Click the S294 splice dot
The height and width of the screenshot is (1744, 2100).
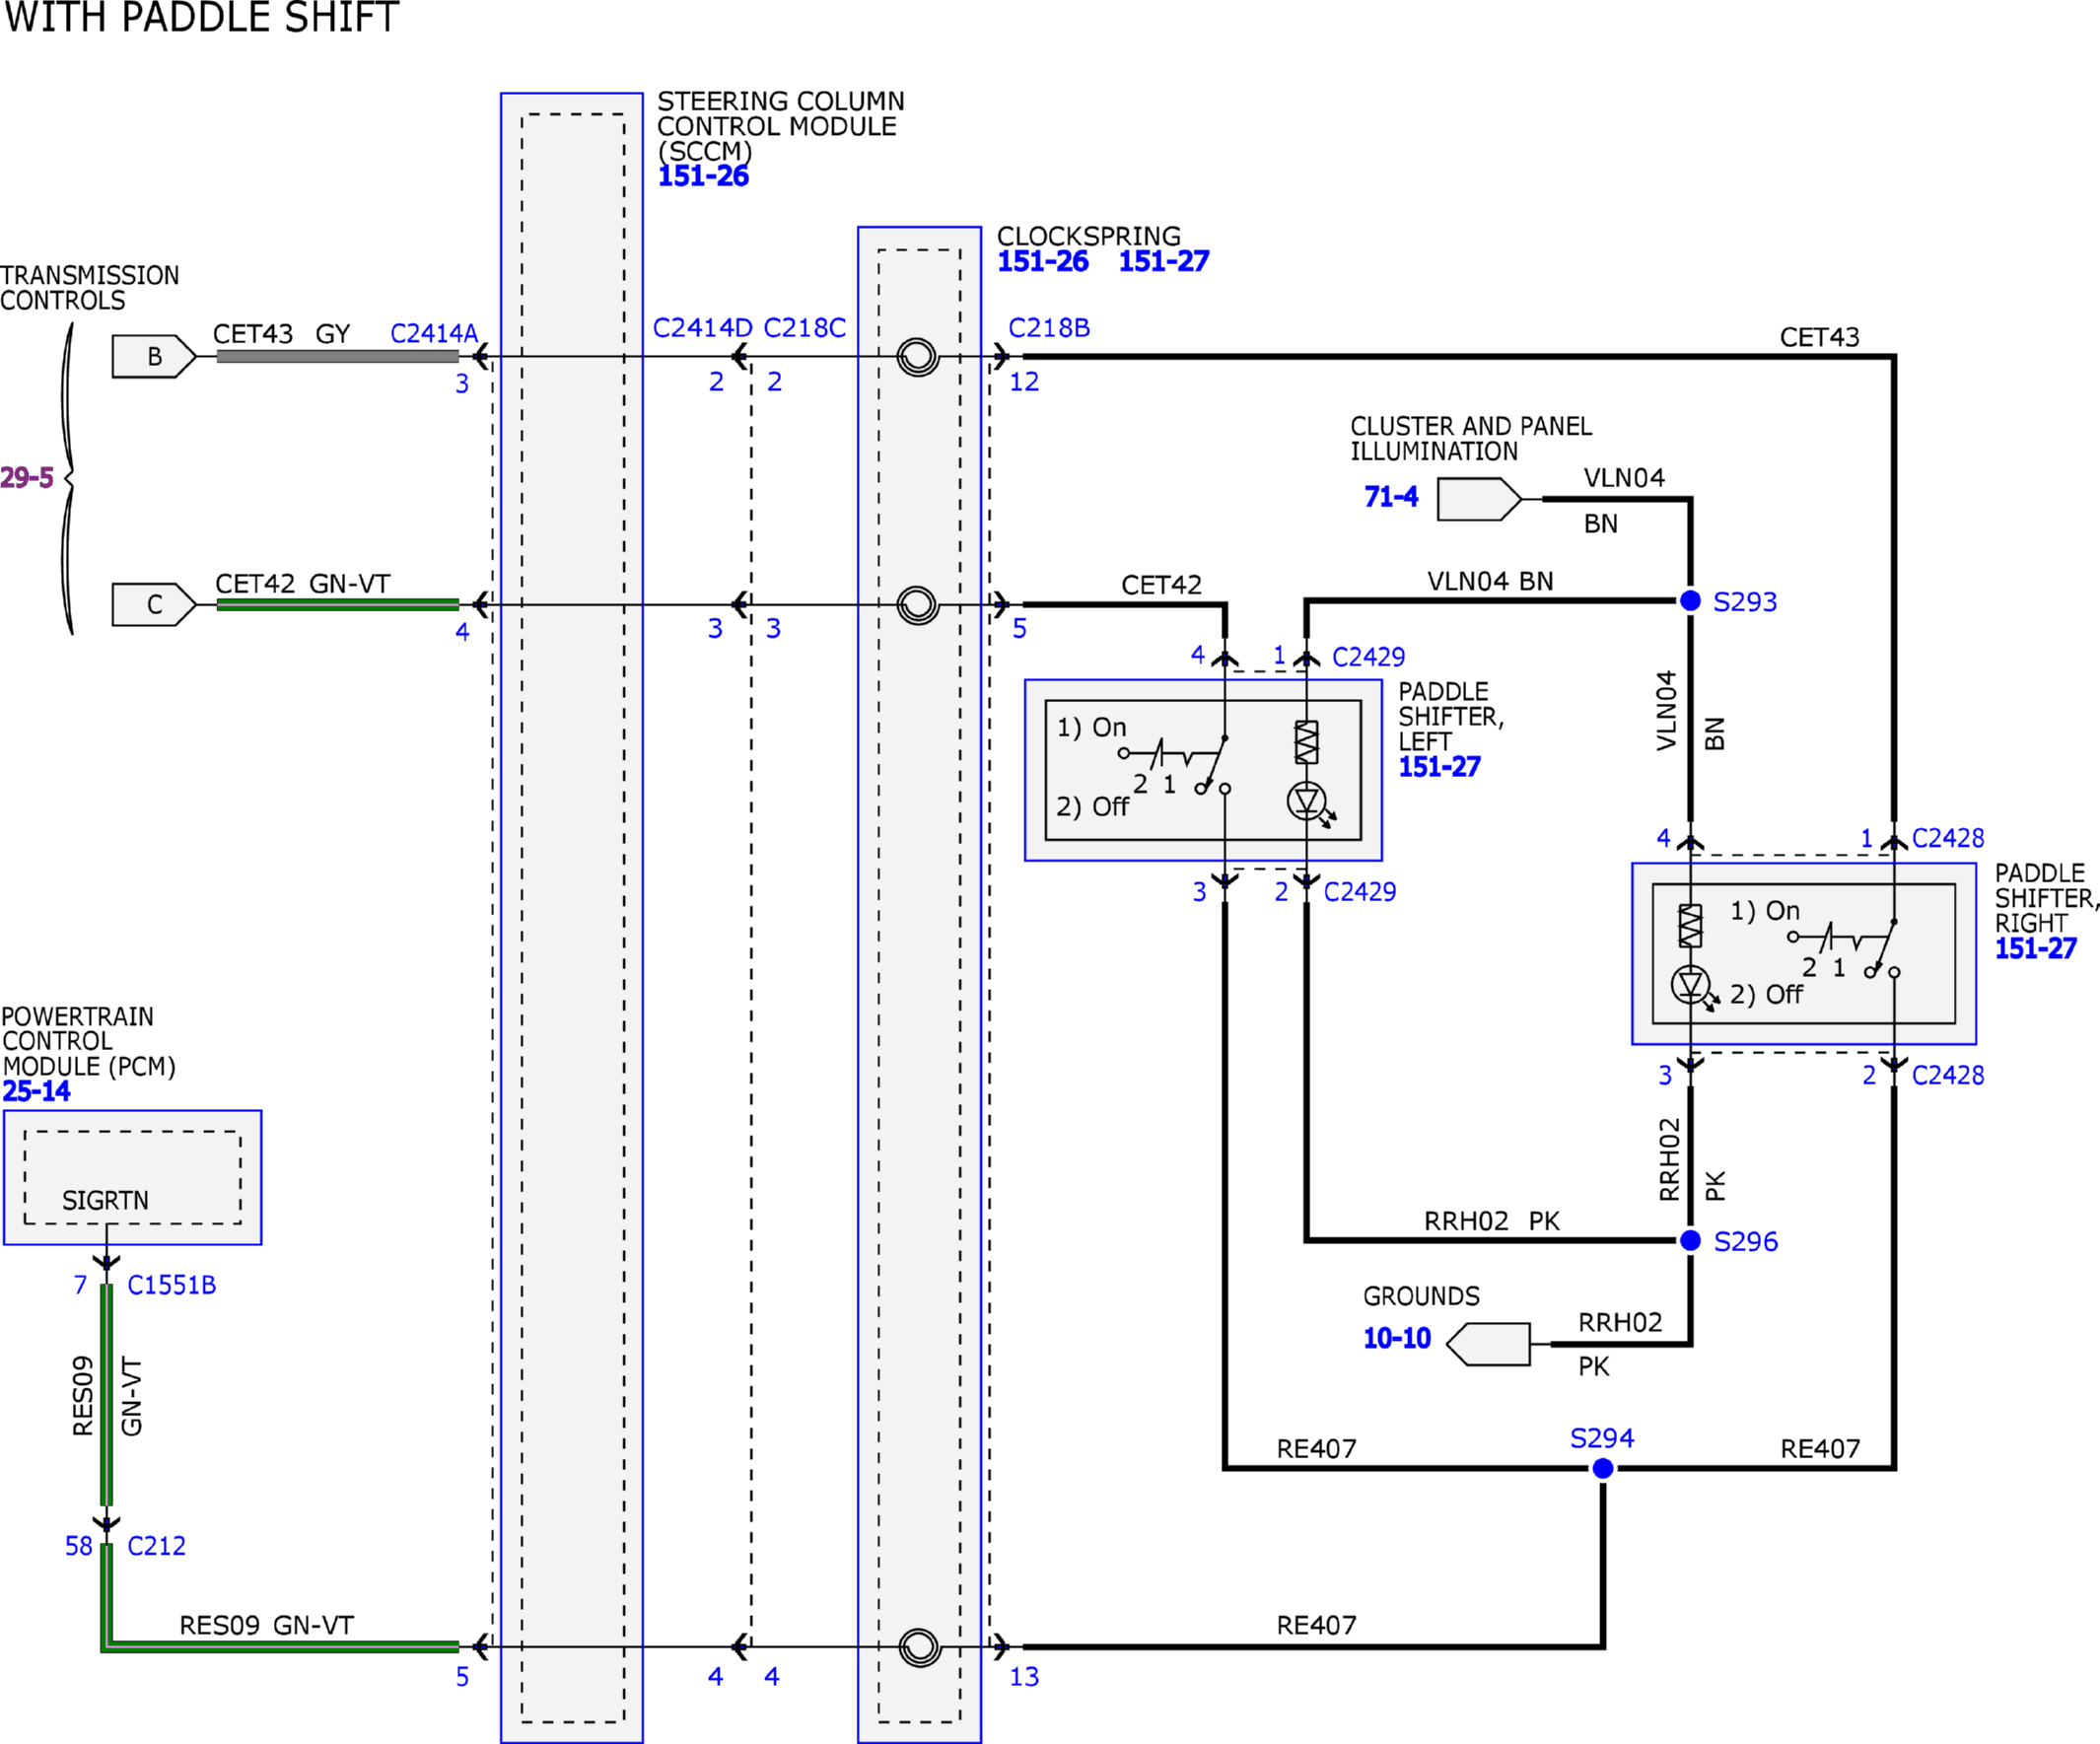1602,1468
